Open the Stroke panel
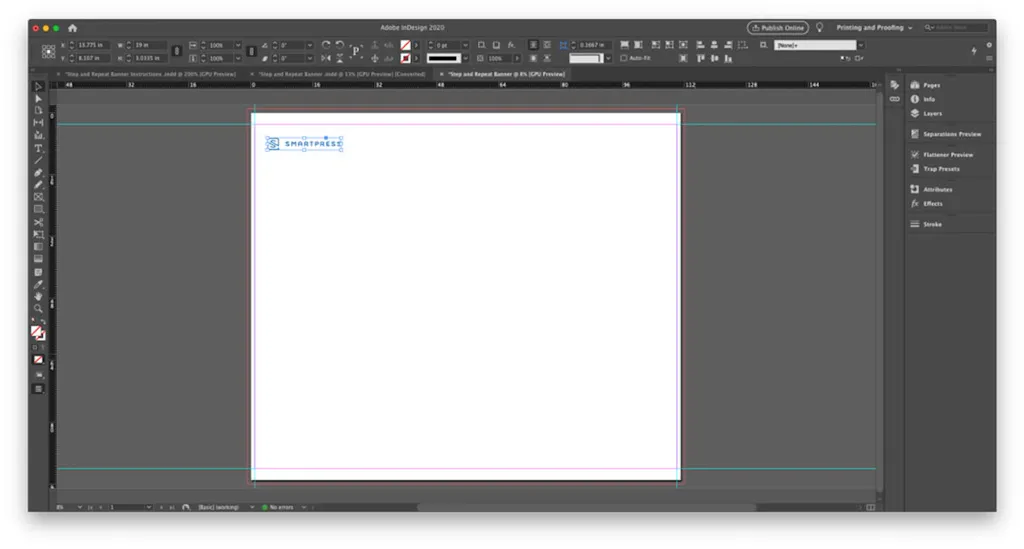The height and width of the screenshot is (549, 1024). (931, 224)
